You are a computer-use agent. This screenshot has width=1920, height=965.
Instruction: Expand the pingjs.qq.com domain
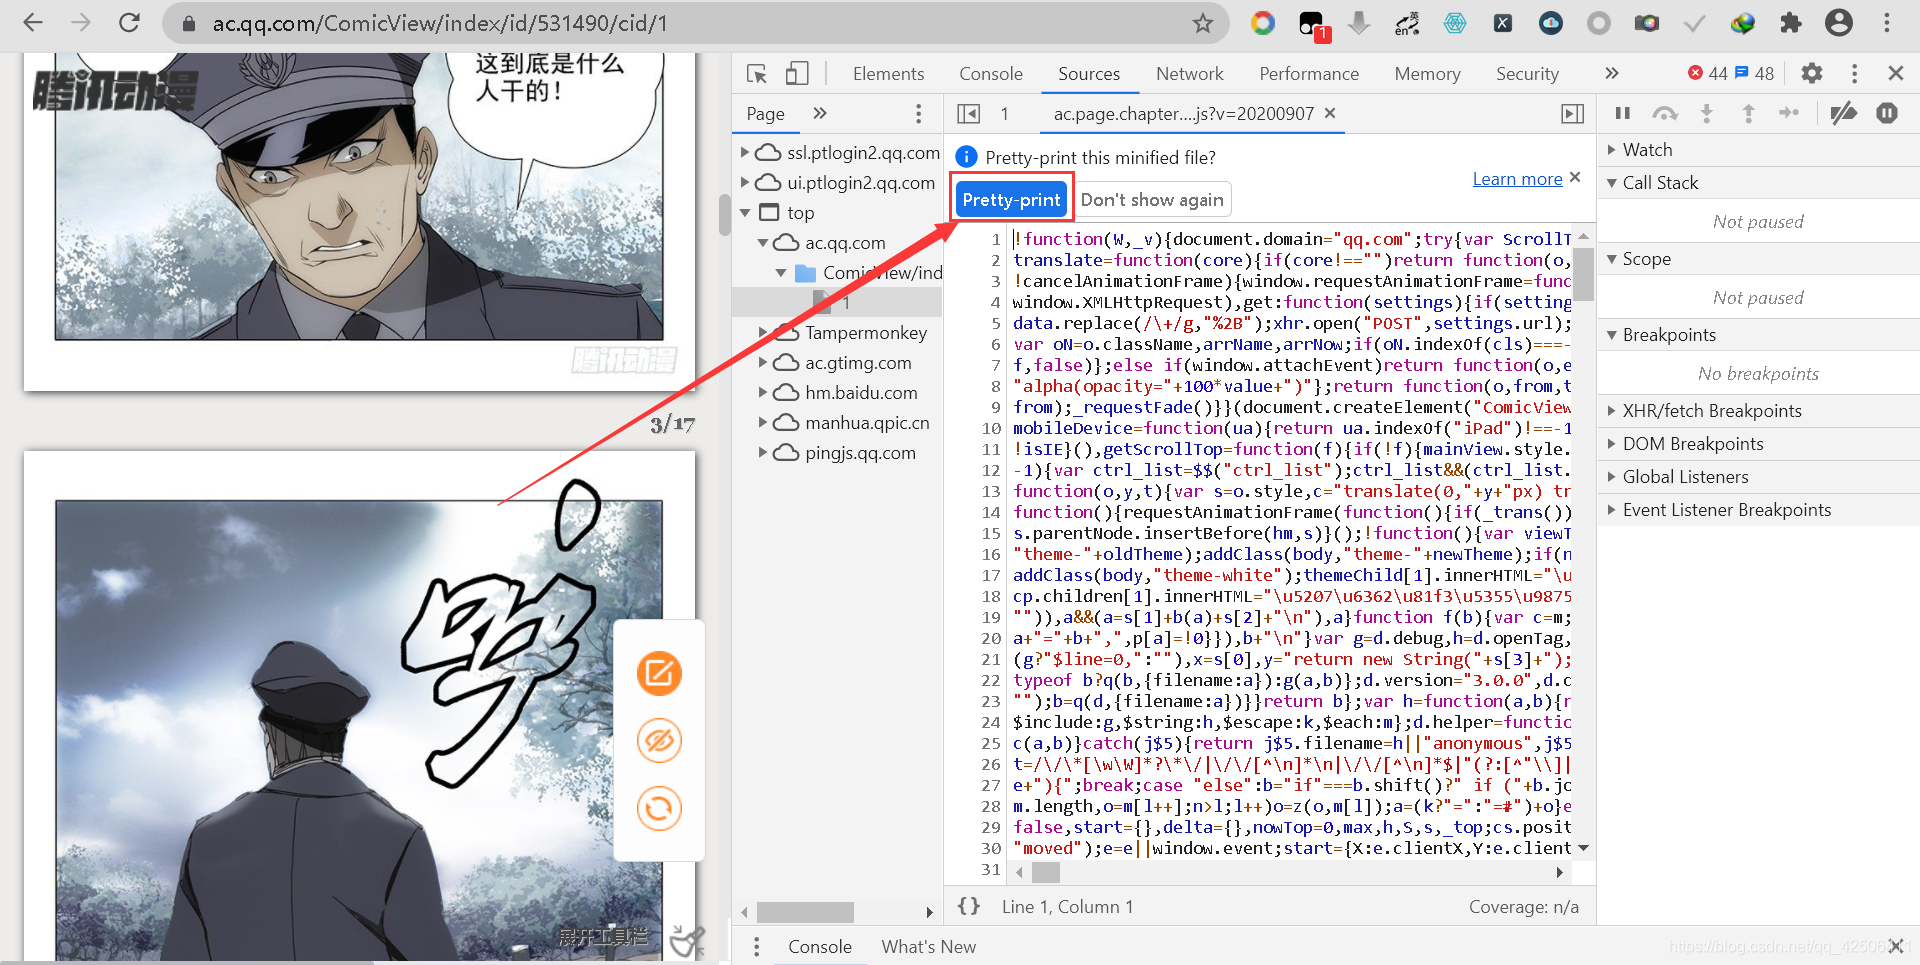tap(763, 452)
